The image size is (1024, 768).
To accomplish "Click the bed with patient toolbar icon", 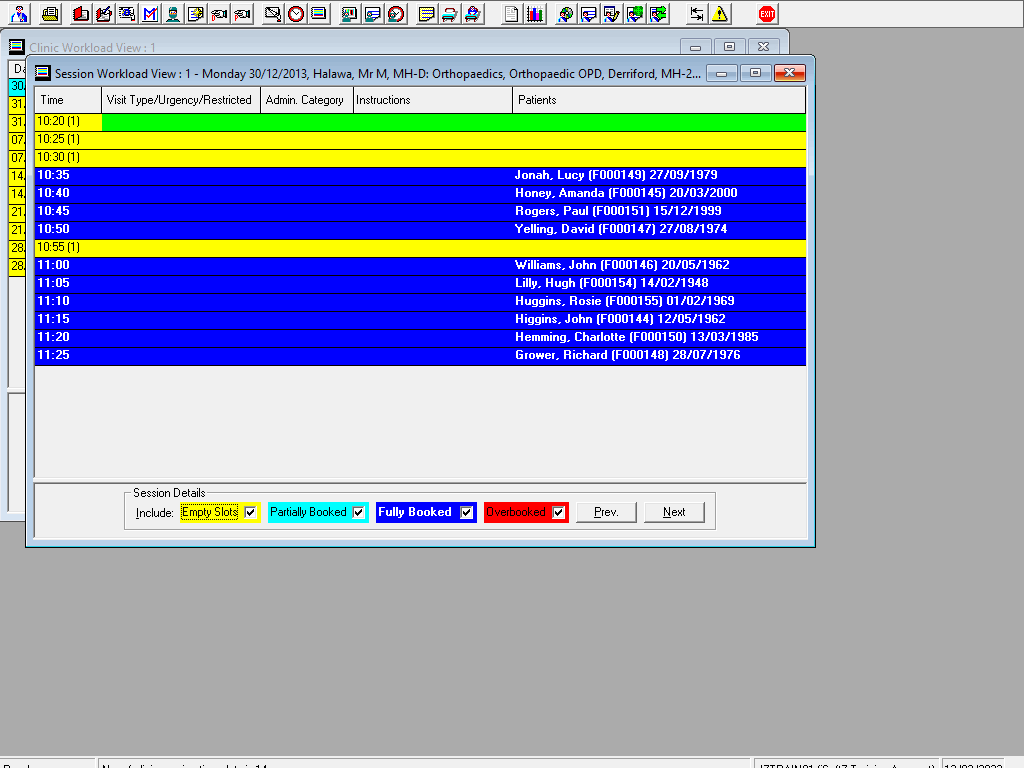I will [472, 14].
